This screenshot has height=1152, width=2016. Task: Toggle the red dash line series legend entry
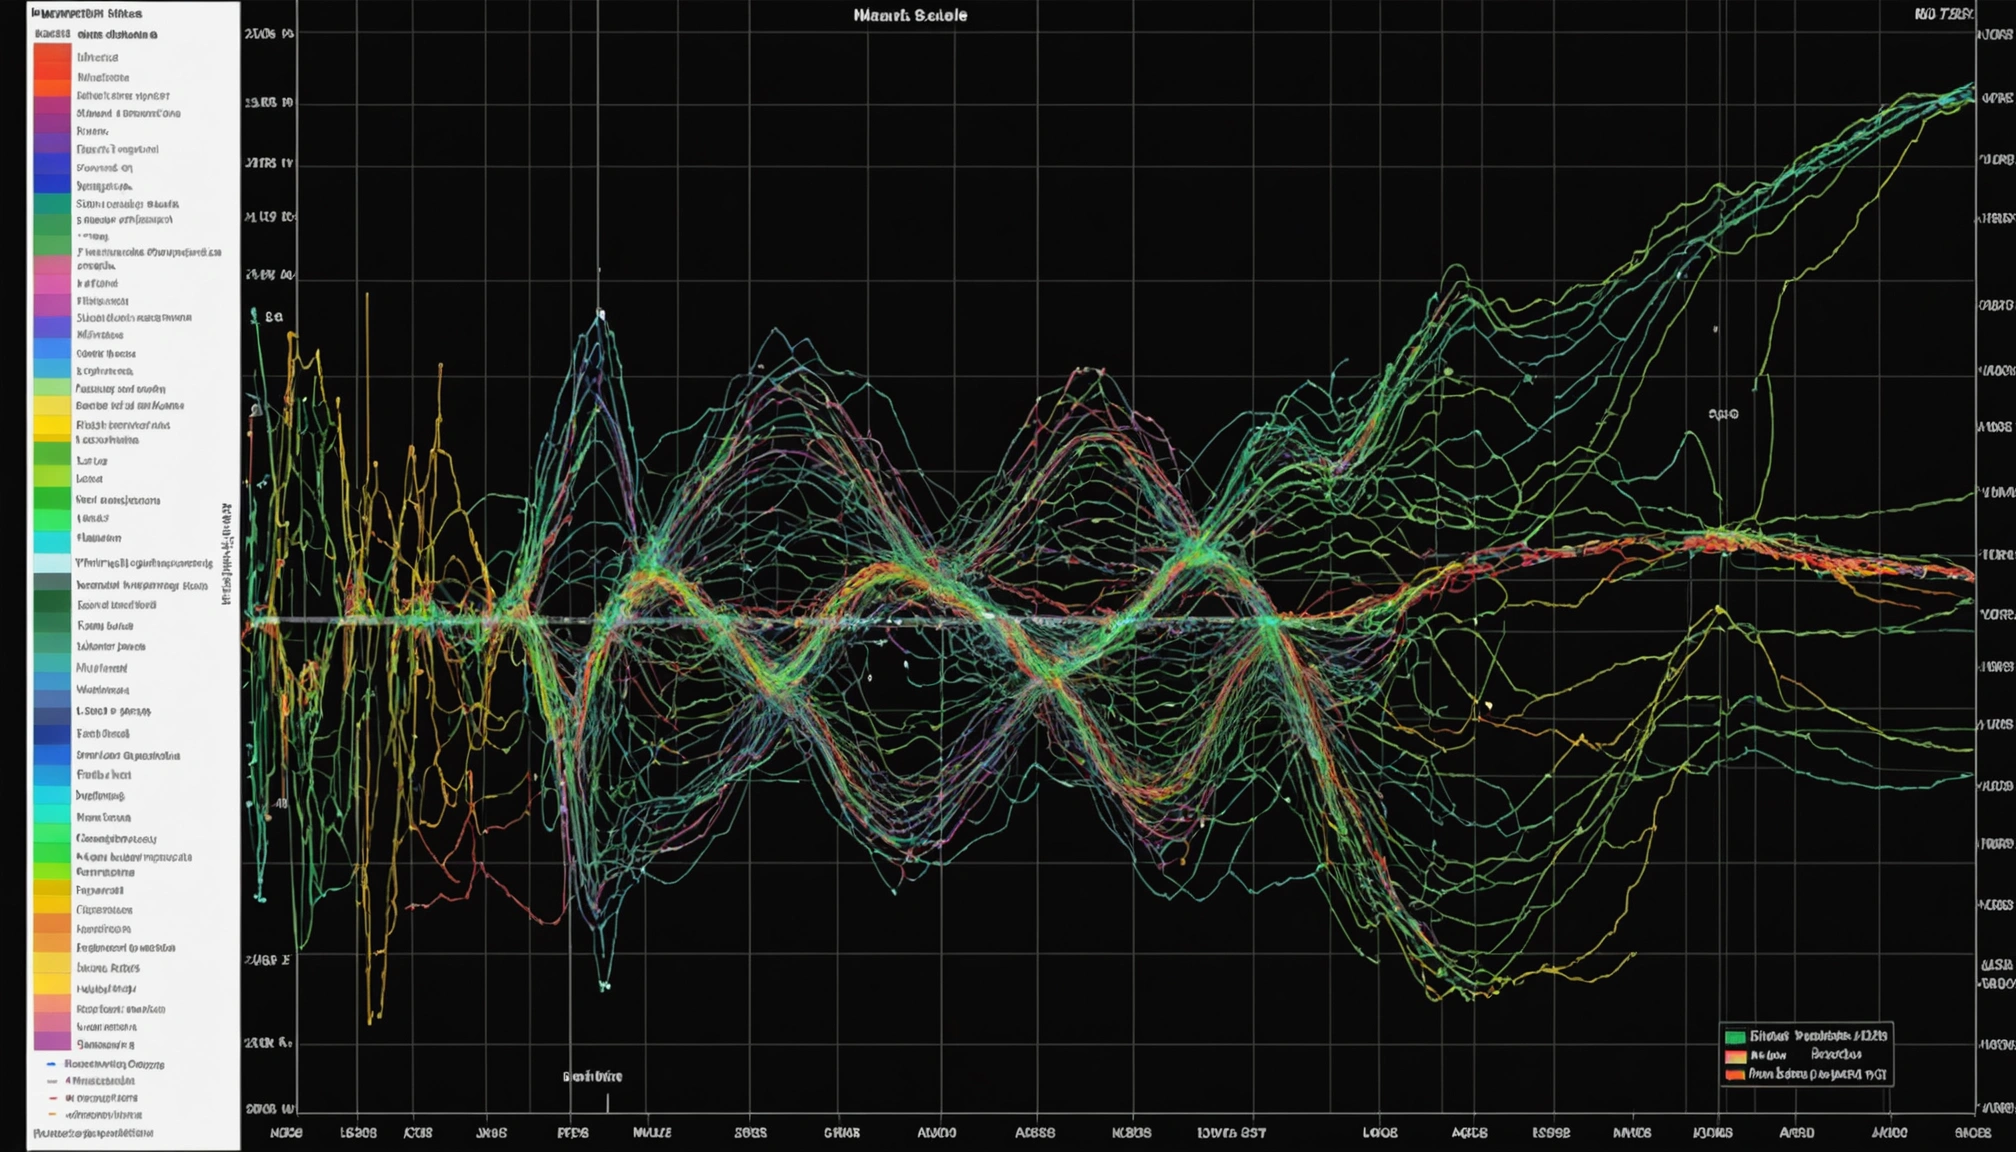click(52, 1098)
